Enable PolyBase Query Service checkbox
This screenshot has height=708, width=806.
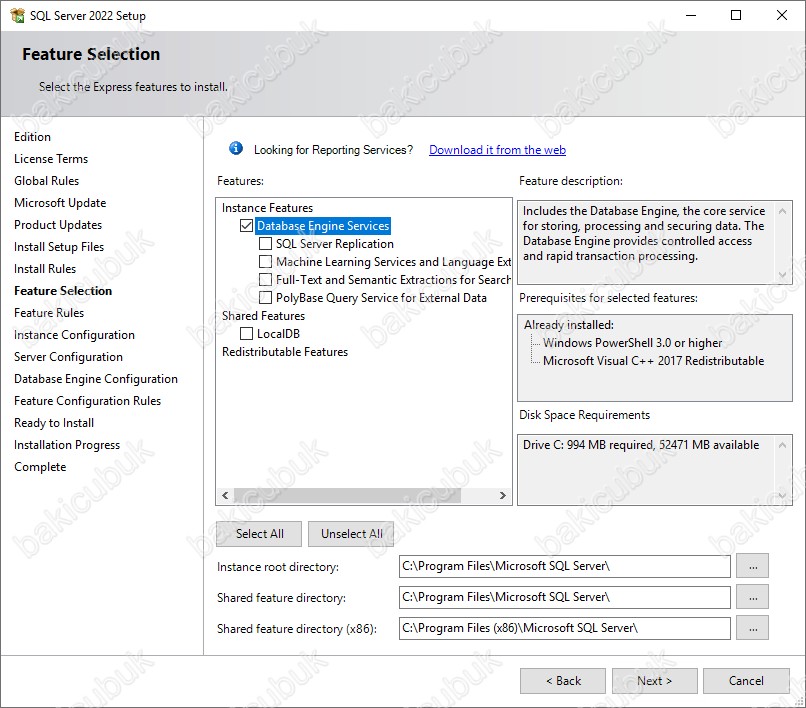tap(265, 298)
